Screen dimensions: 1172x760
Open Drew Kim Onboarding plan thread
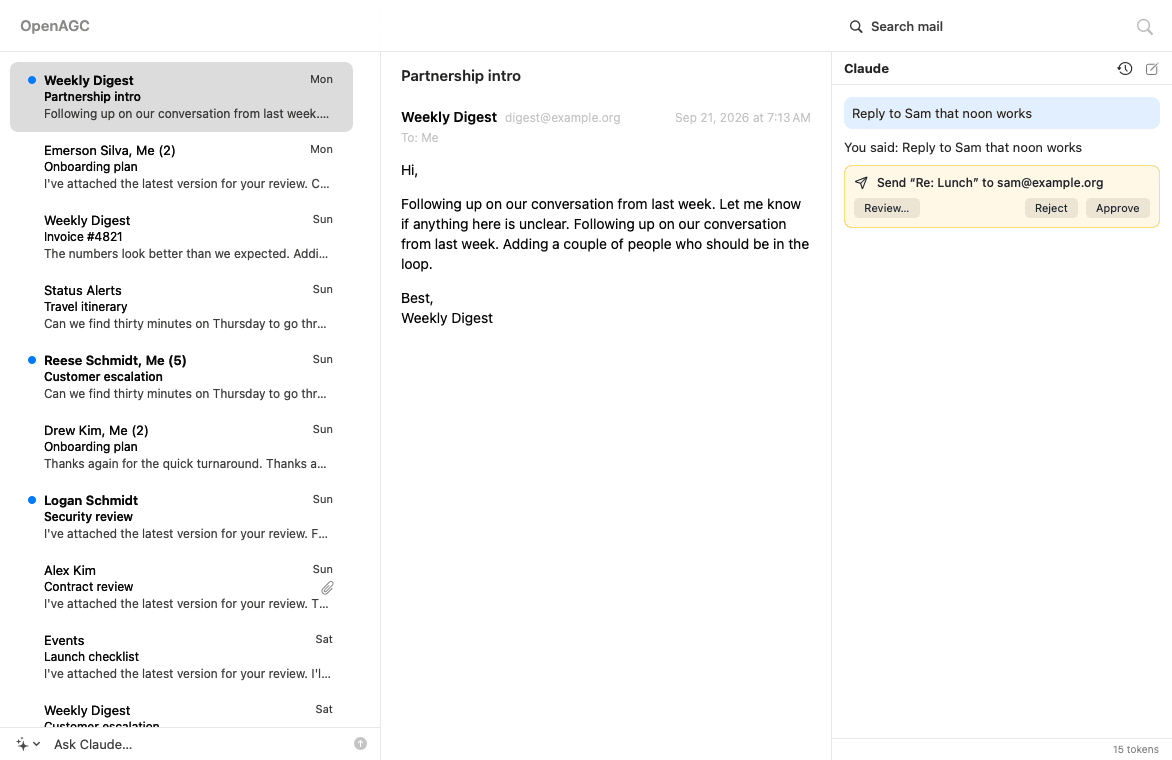tap(182, 447)
